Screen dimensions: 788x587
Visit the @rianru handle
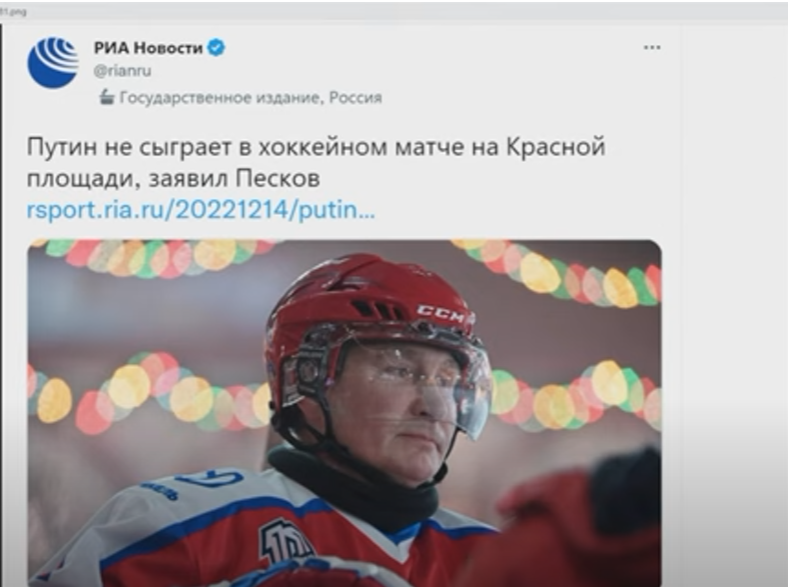click(x=122, y=71)
